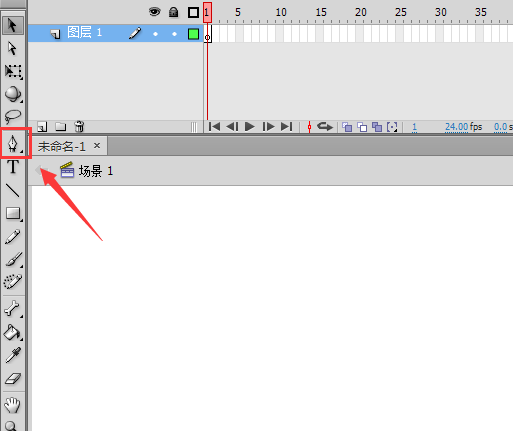Screen dimensions: 513x431
Task: Choose the Brush tool
Action: pyautogui.click(x=13, y=259)
